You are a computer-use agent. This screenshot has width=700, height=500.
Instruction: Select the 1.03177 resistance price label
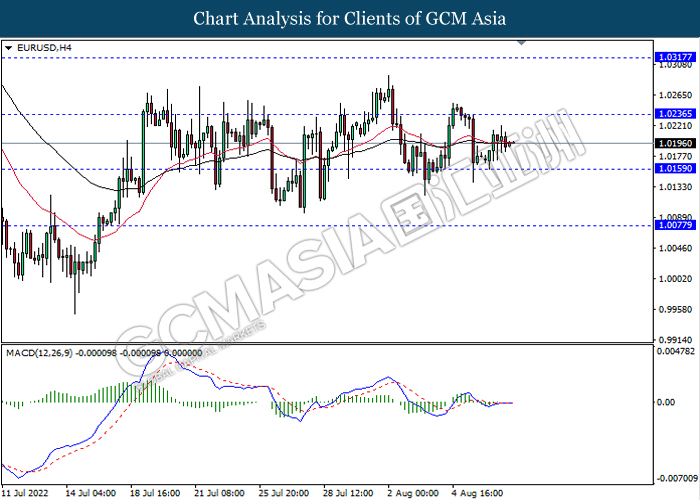point(675,57)
